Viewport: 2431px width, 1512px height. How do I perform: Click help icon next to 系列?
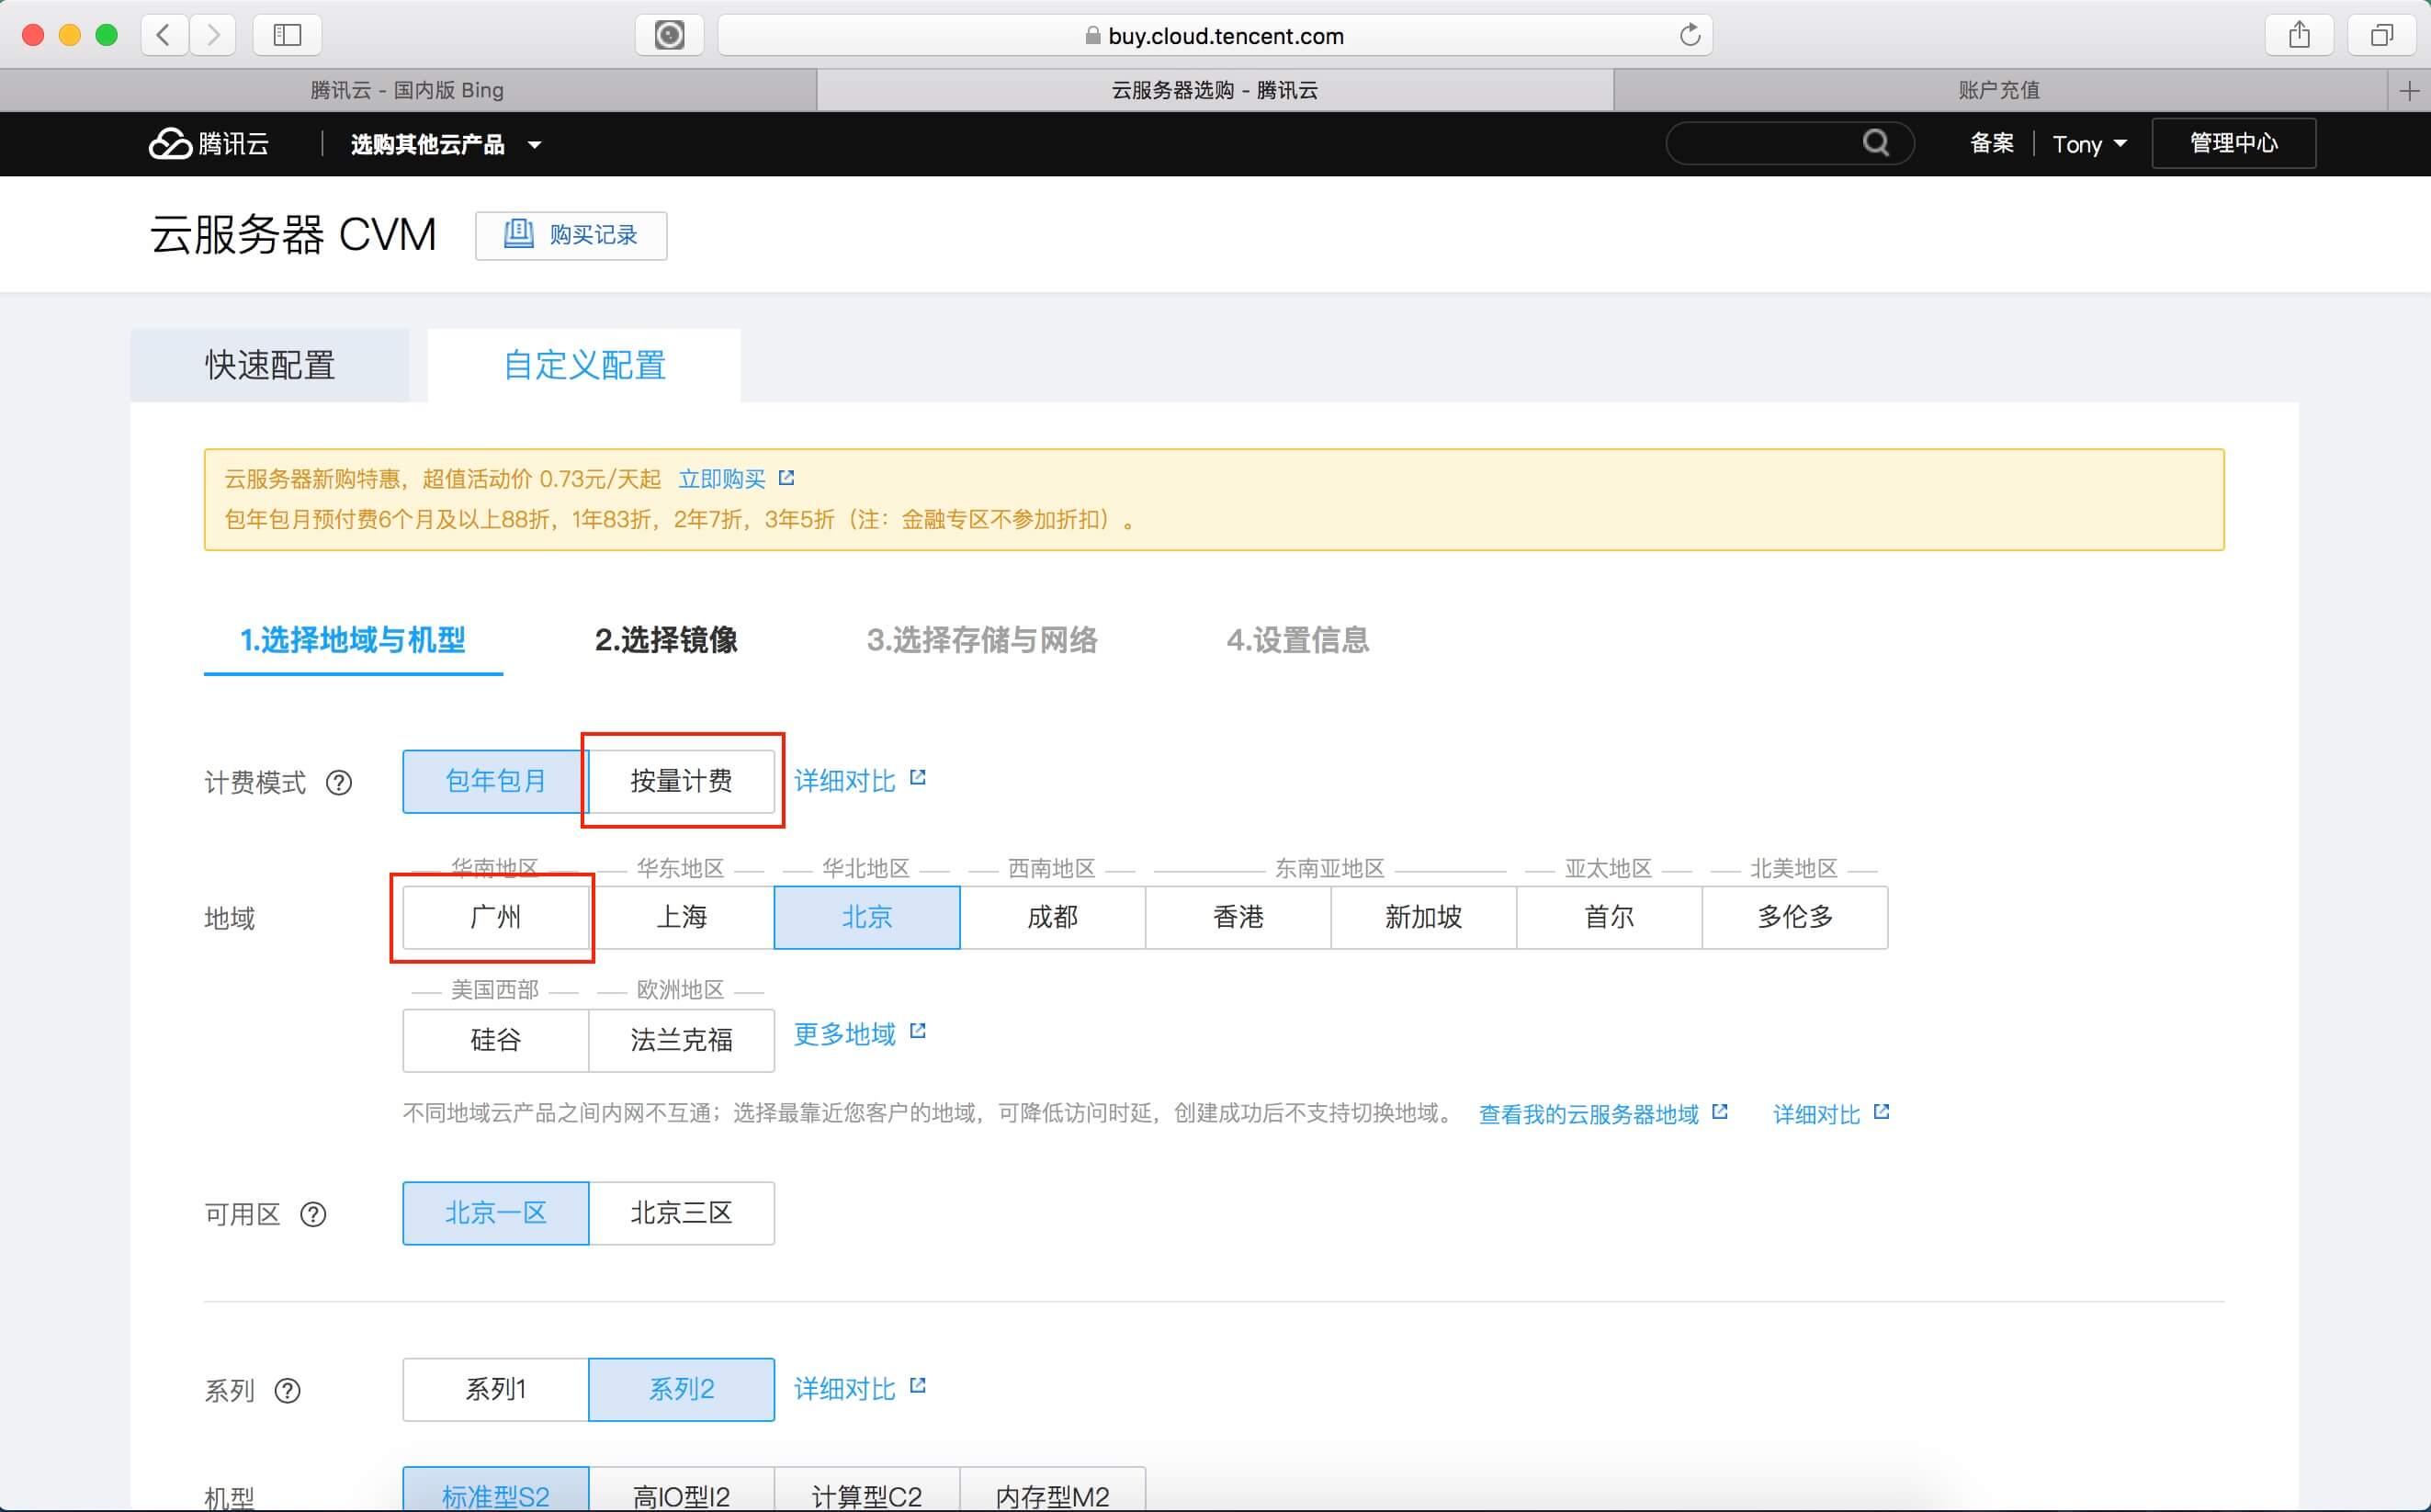(x=287, y=1390)
